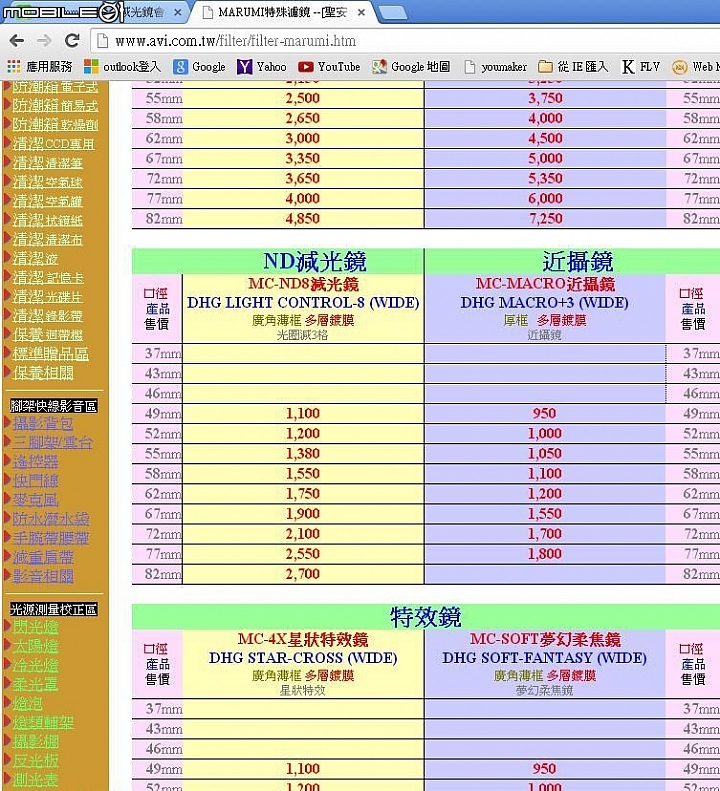Open the 閃光燈 link

35,627
